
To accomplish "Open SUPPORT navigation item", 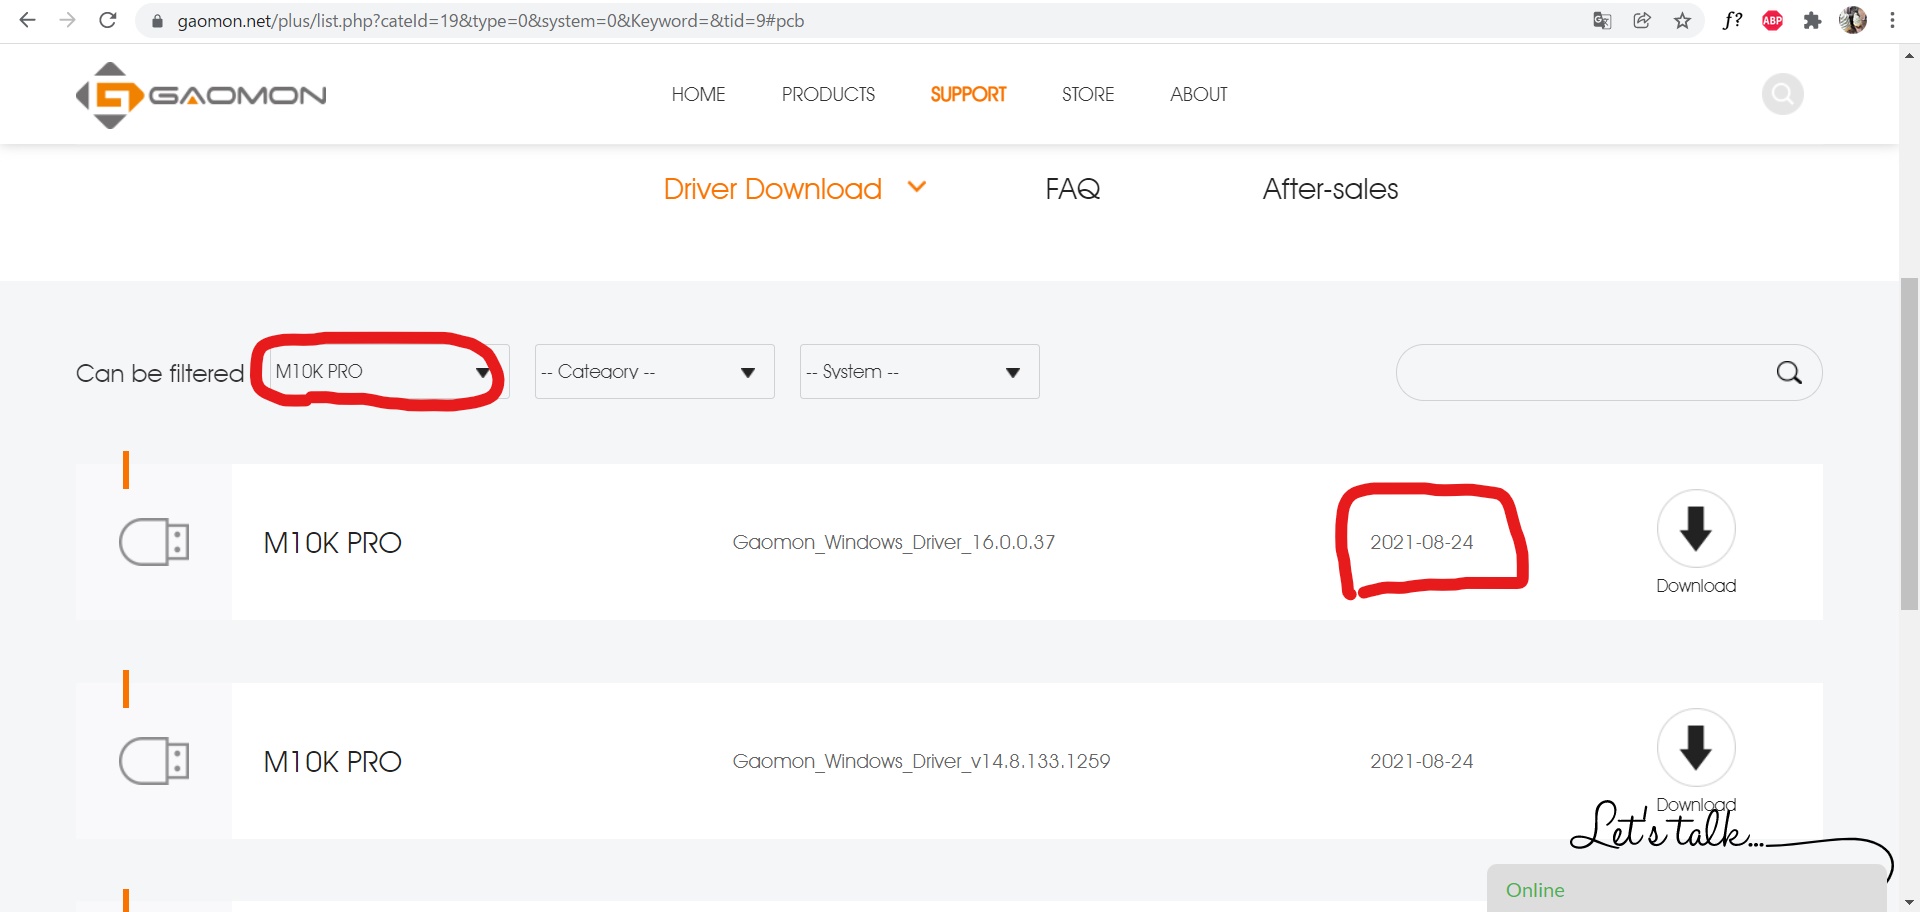I will pyautogui.click(x=968, y=94).
